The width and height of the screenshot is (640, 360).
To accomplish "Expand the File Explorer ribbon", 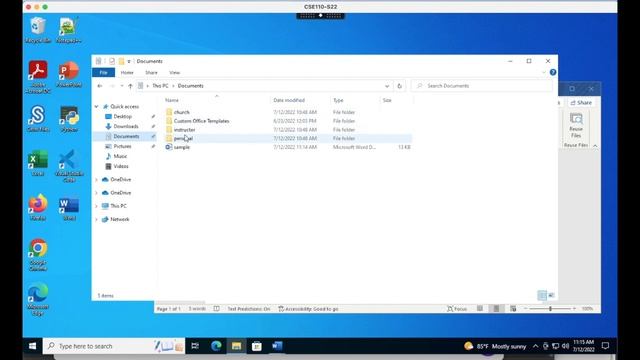I will 543,73.
